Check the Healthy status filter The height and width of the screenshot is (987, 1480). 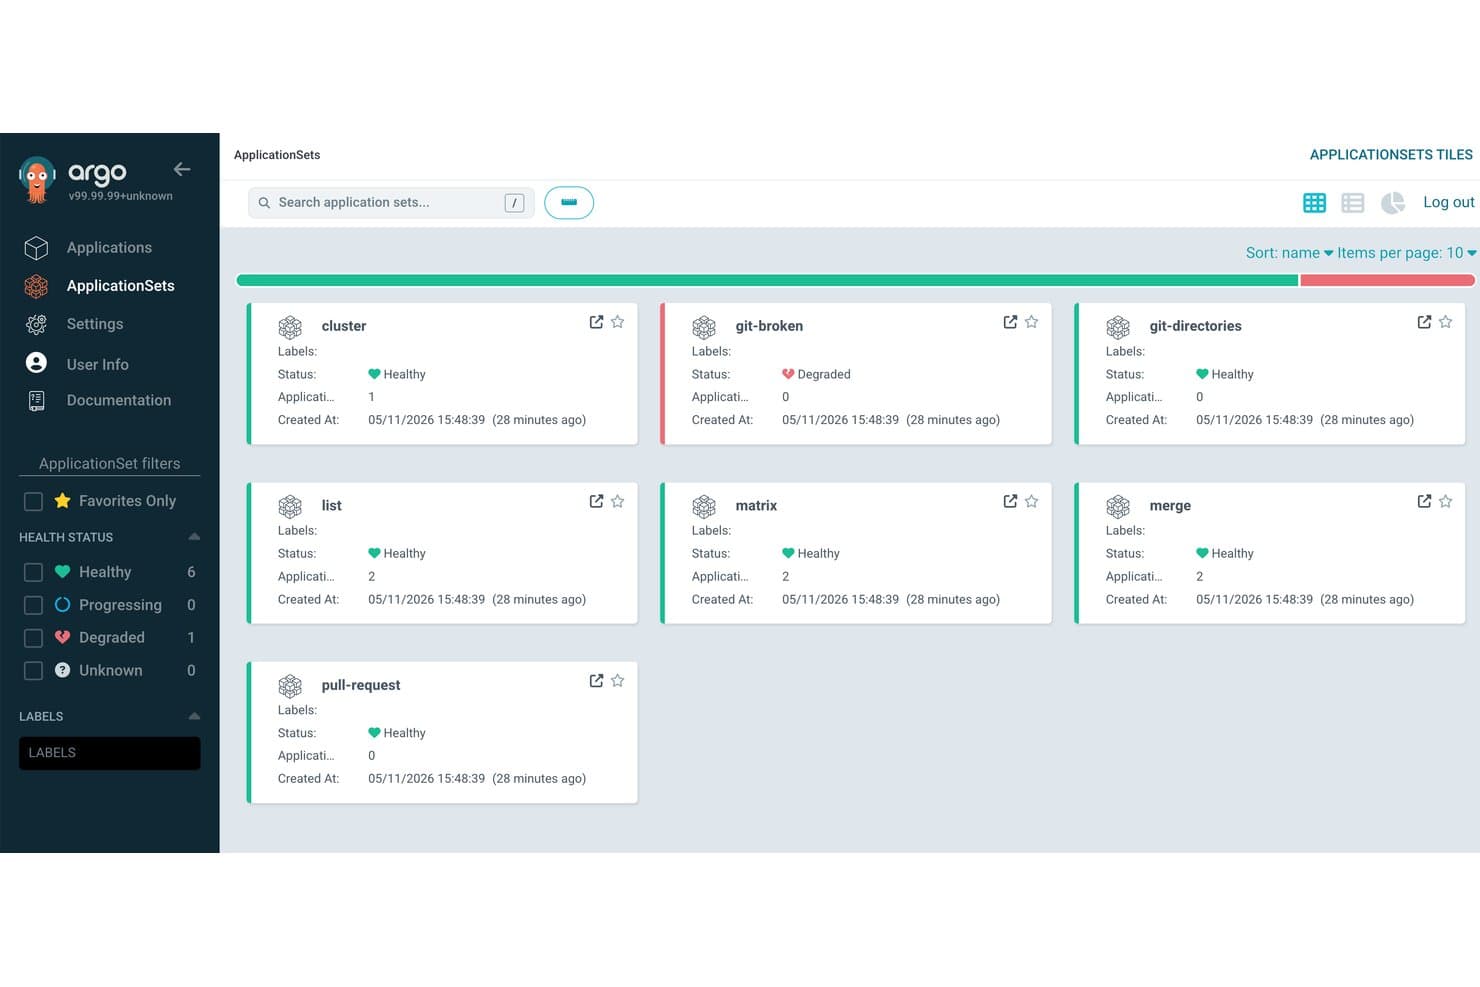point(33,572)
